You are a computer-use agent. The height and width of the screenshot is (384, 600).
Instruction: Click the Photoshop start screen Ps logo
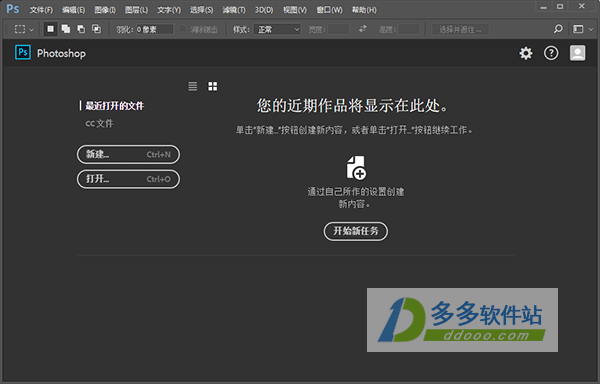click(x=23, y=52)
